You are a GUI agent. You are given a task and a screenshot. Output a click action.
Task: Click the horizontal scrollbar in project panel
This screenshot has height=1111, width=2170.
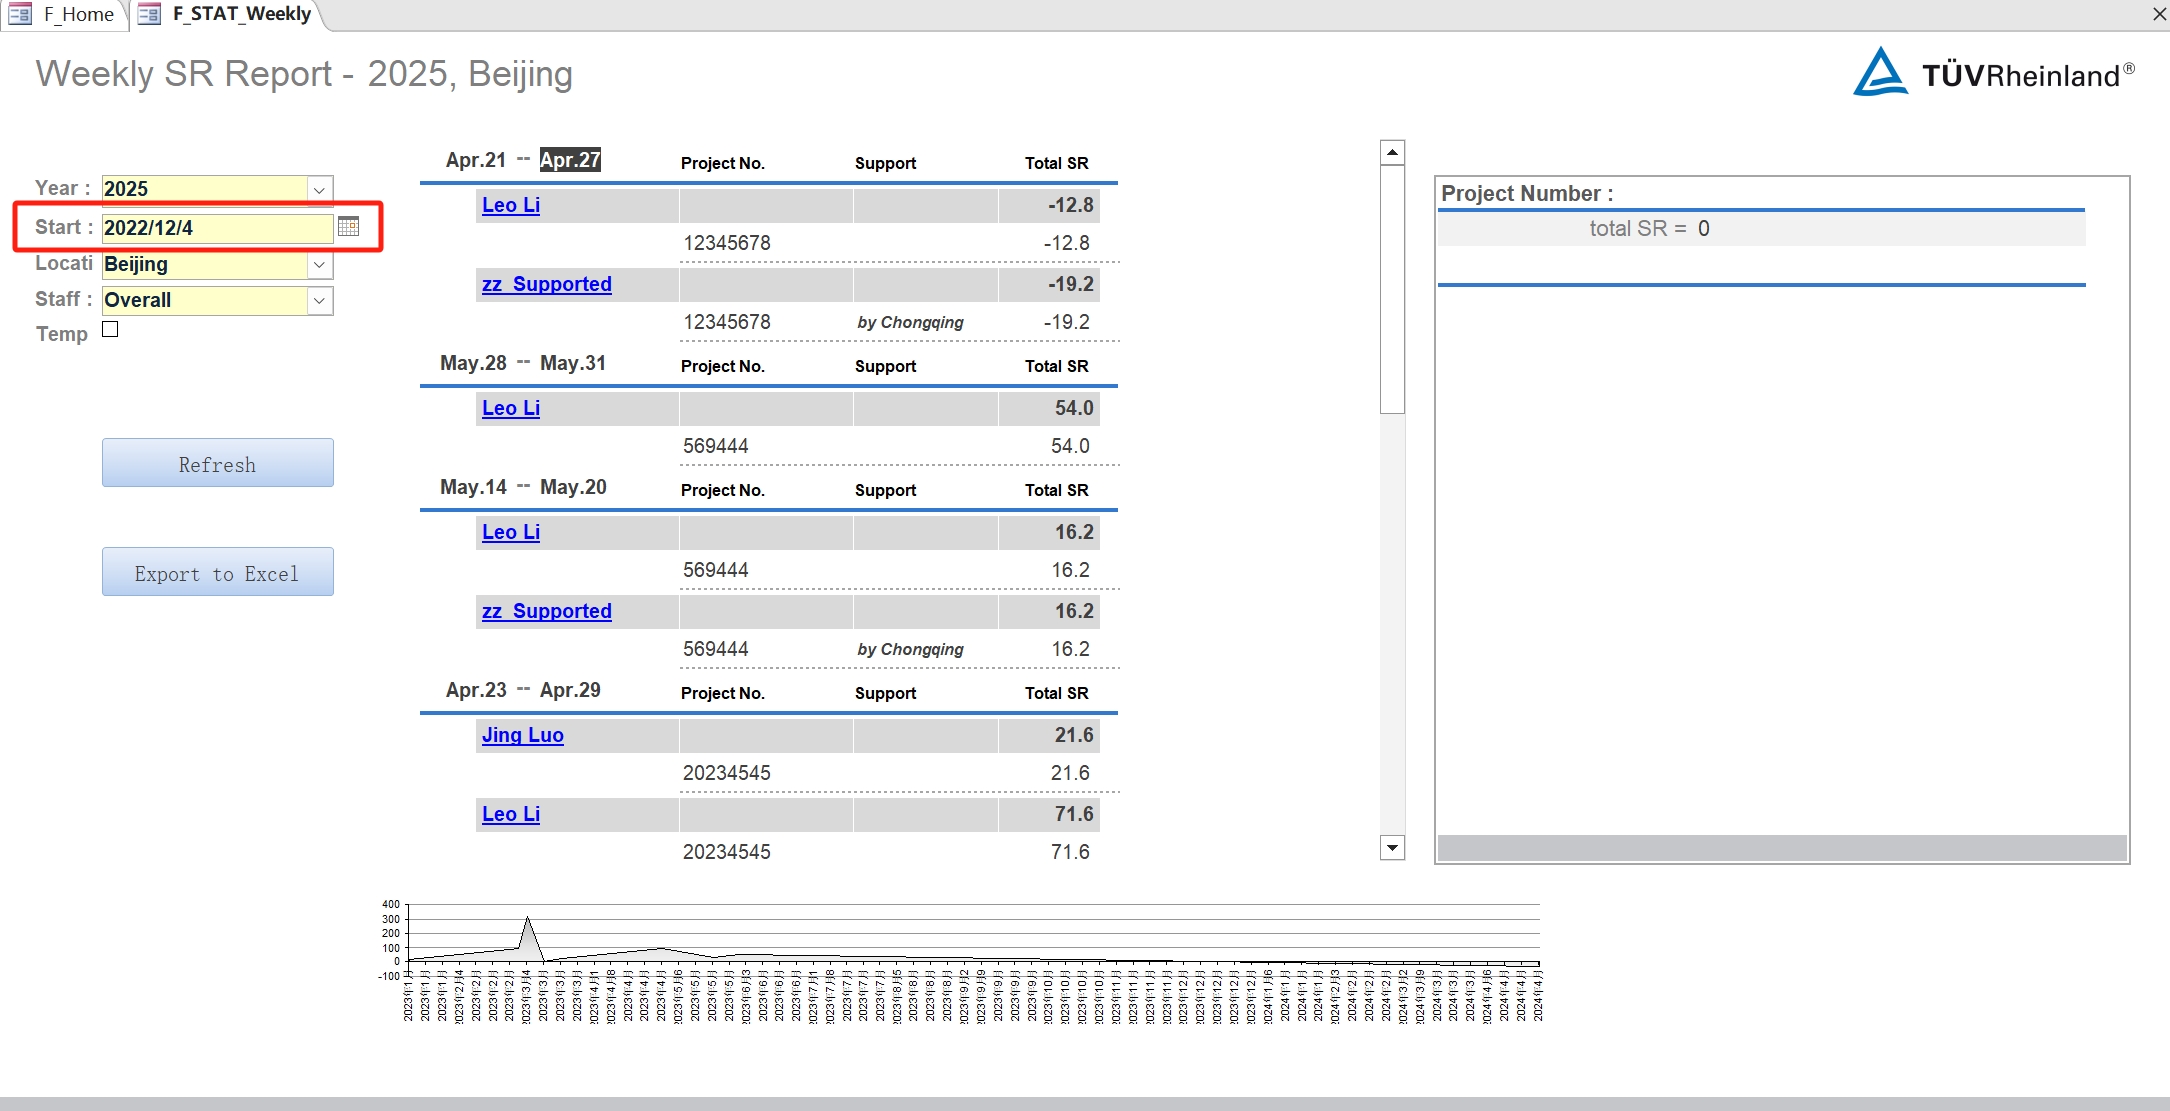tap(1782, 848)
